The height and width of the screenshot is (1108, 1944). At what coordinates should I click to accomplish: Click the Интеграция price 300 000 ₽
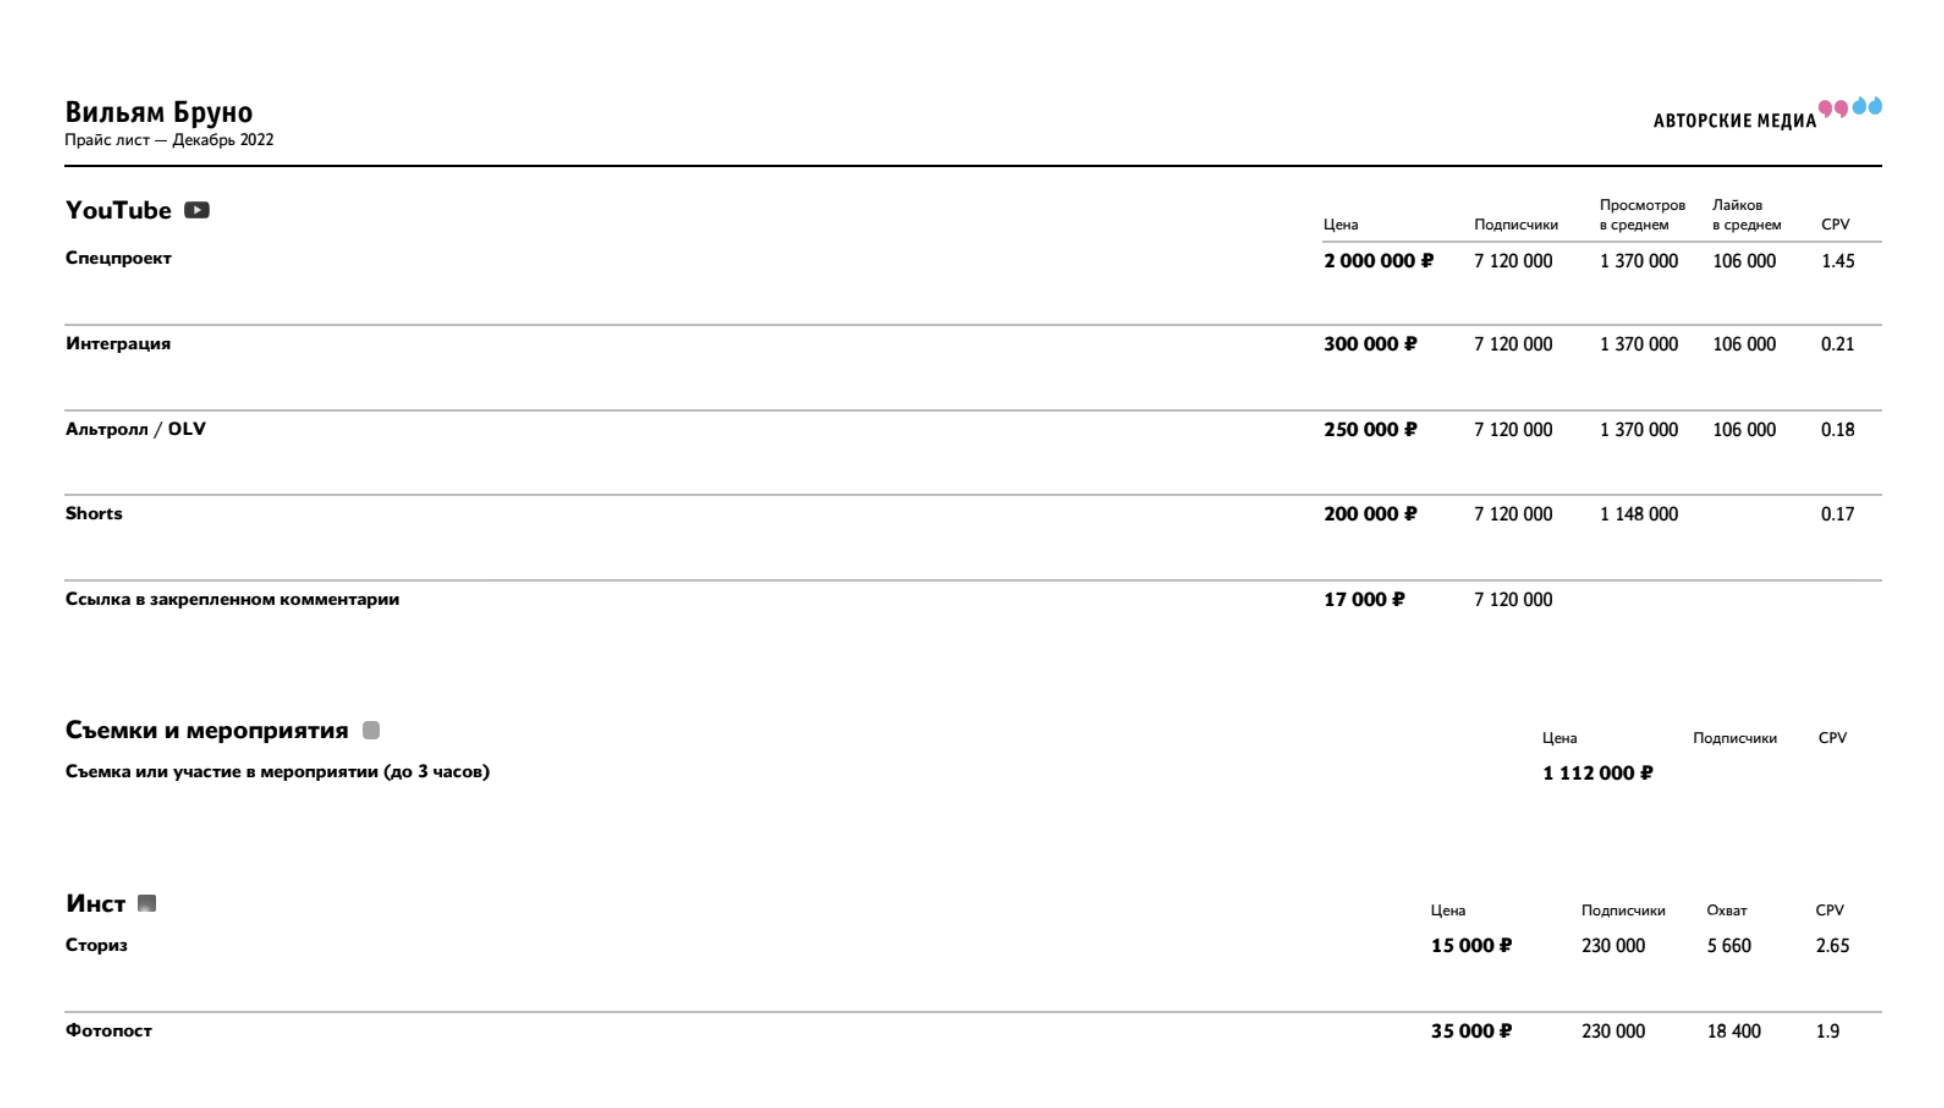1370,344
